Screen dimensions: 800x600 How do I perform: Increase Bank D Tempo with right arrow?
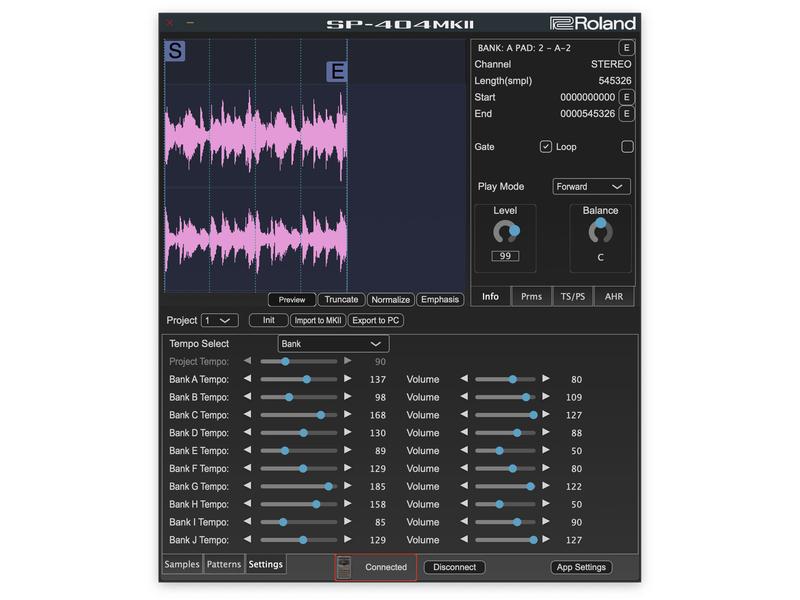[347, 433]
